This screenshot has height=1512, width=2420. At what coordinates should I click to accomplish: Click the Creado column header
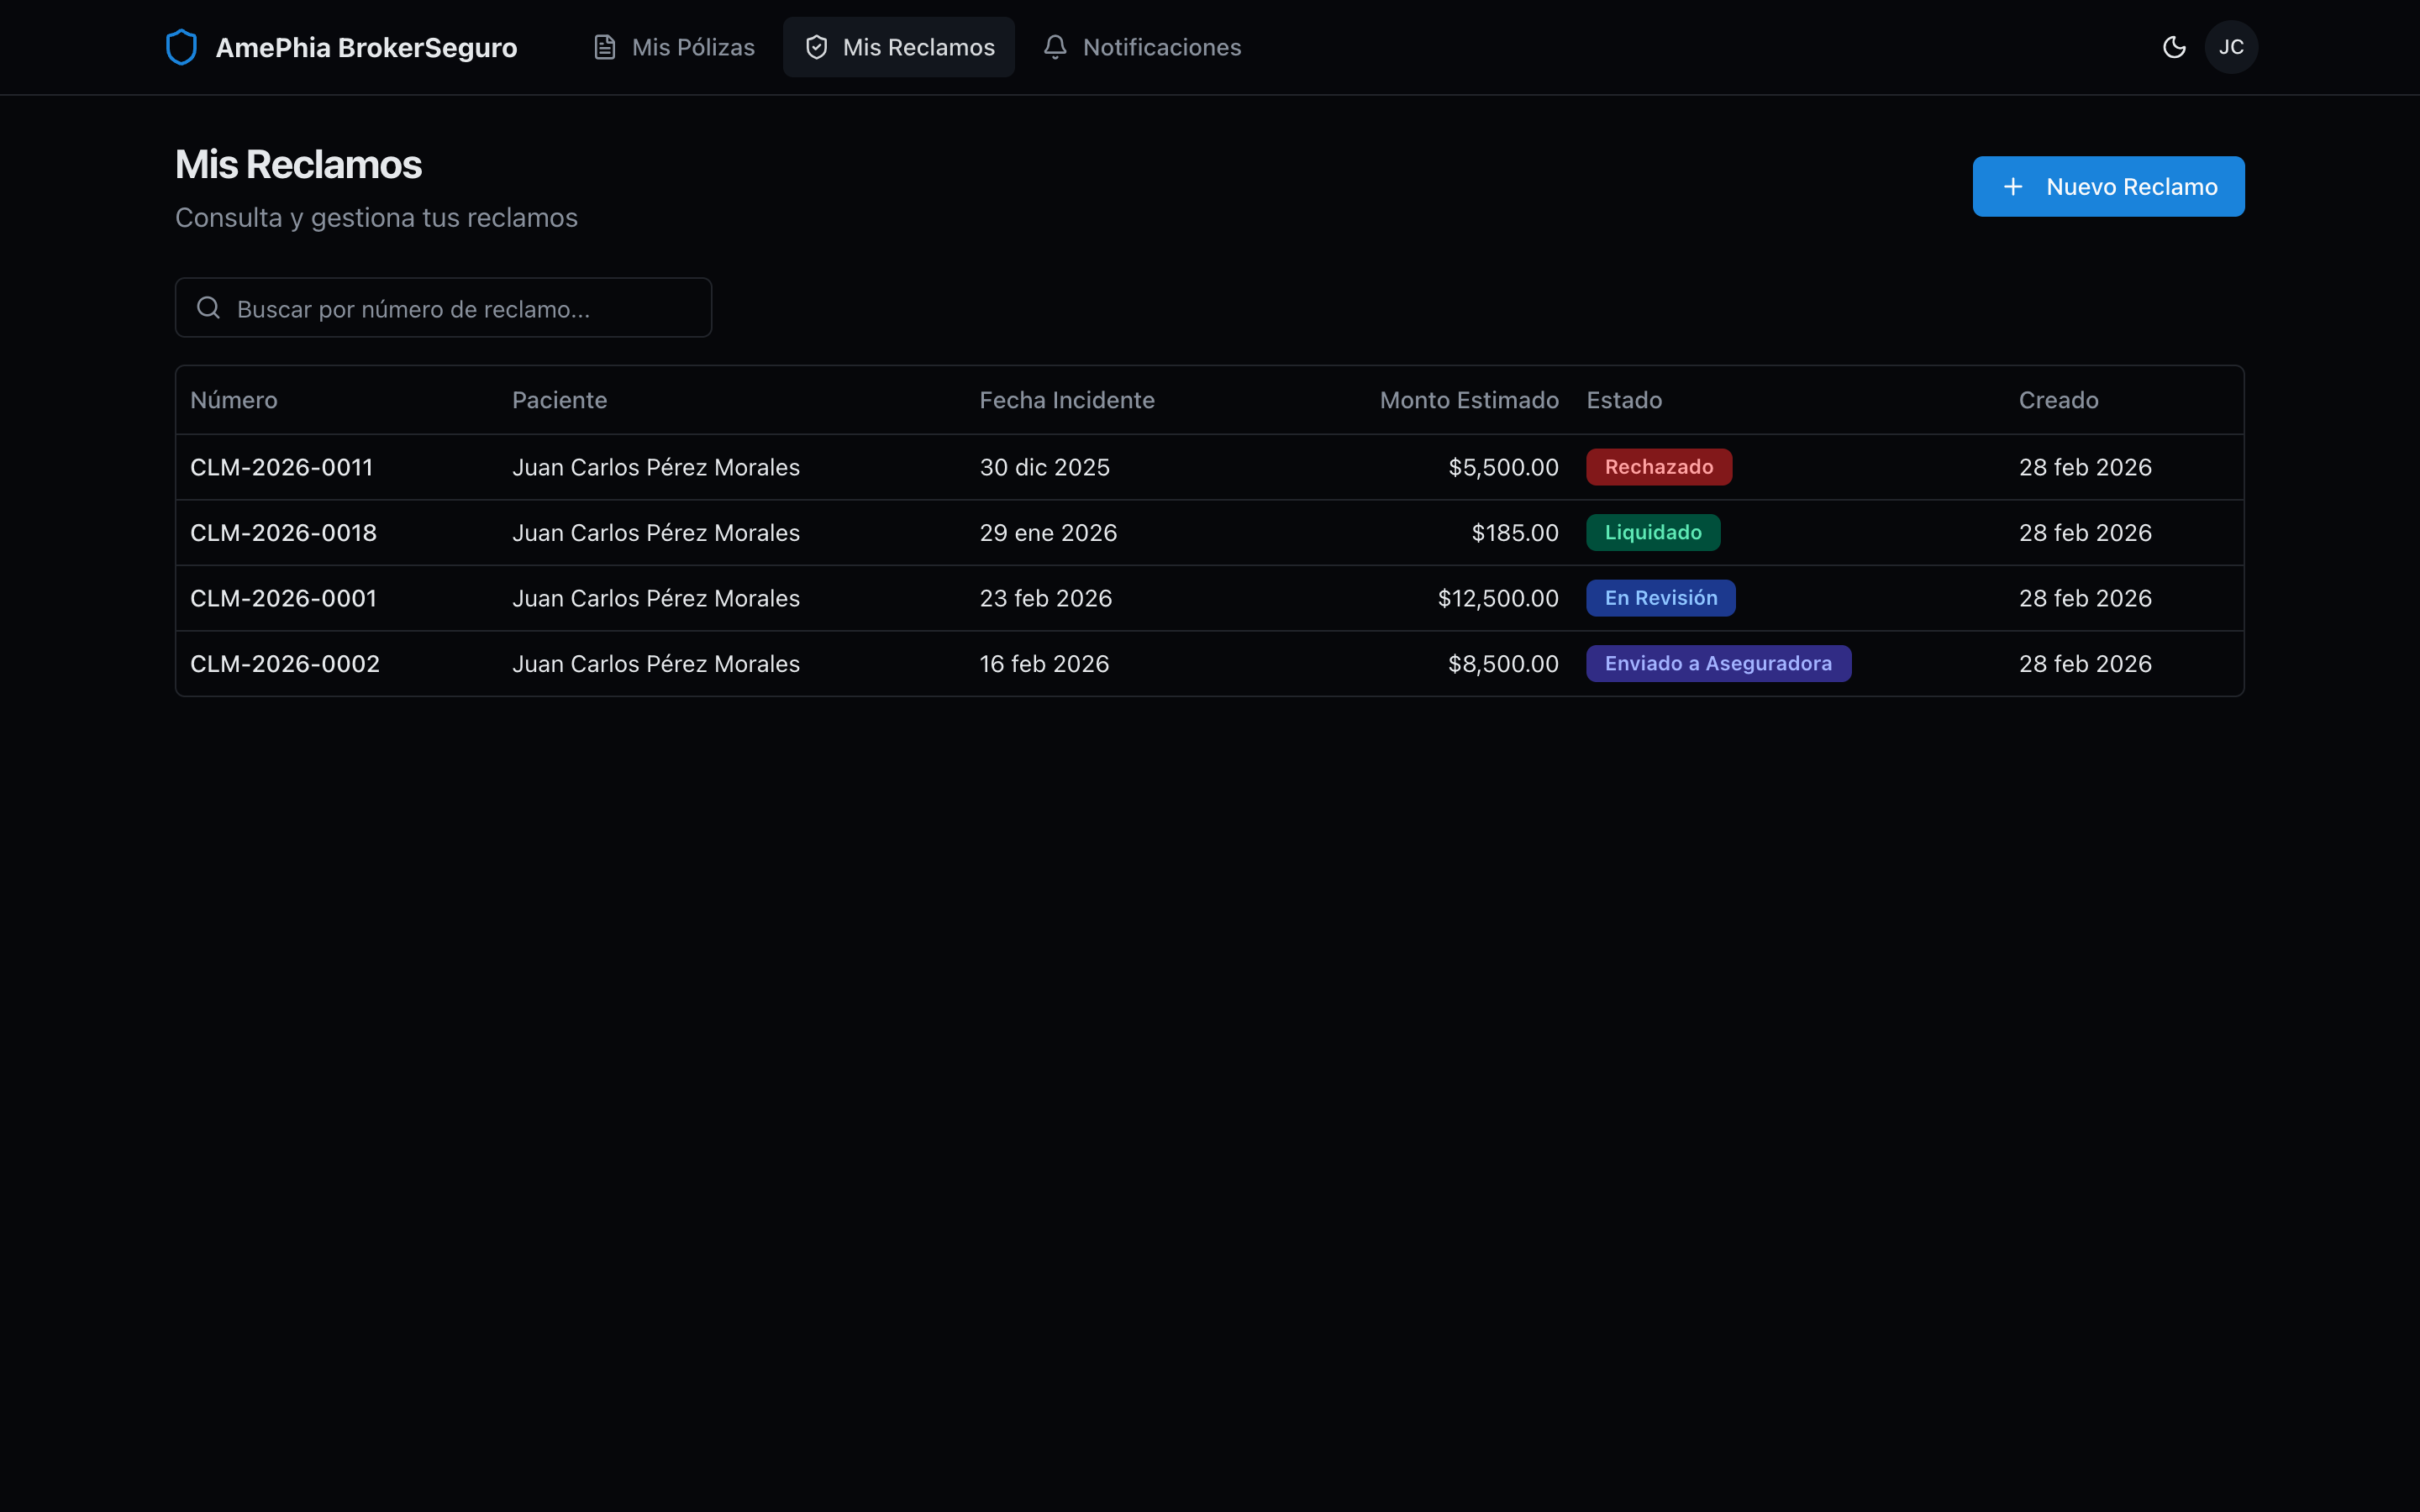point(2058,400)
